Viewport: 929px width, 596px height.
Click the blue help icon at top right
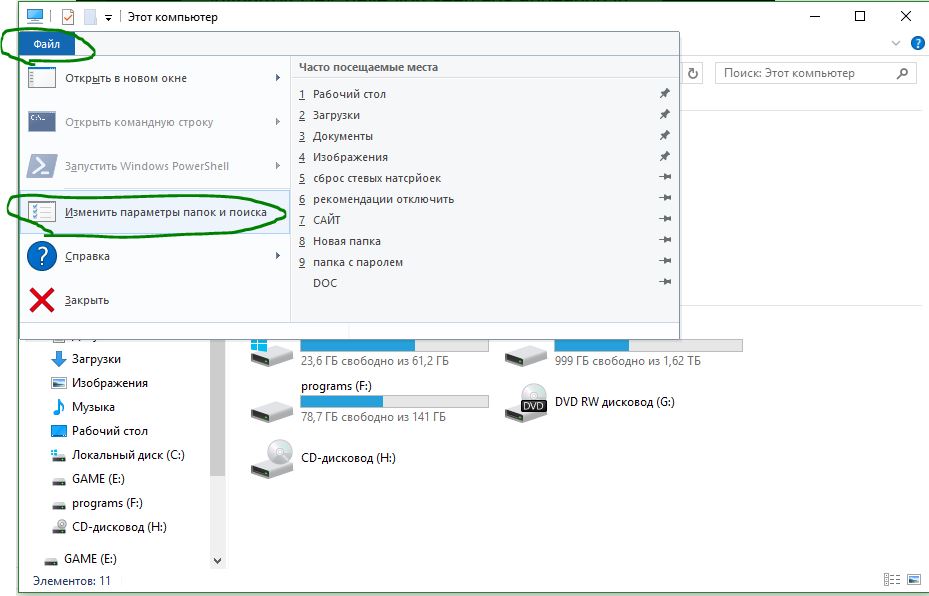tap(917, 43)
